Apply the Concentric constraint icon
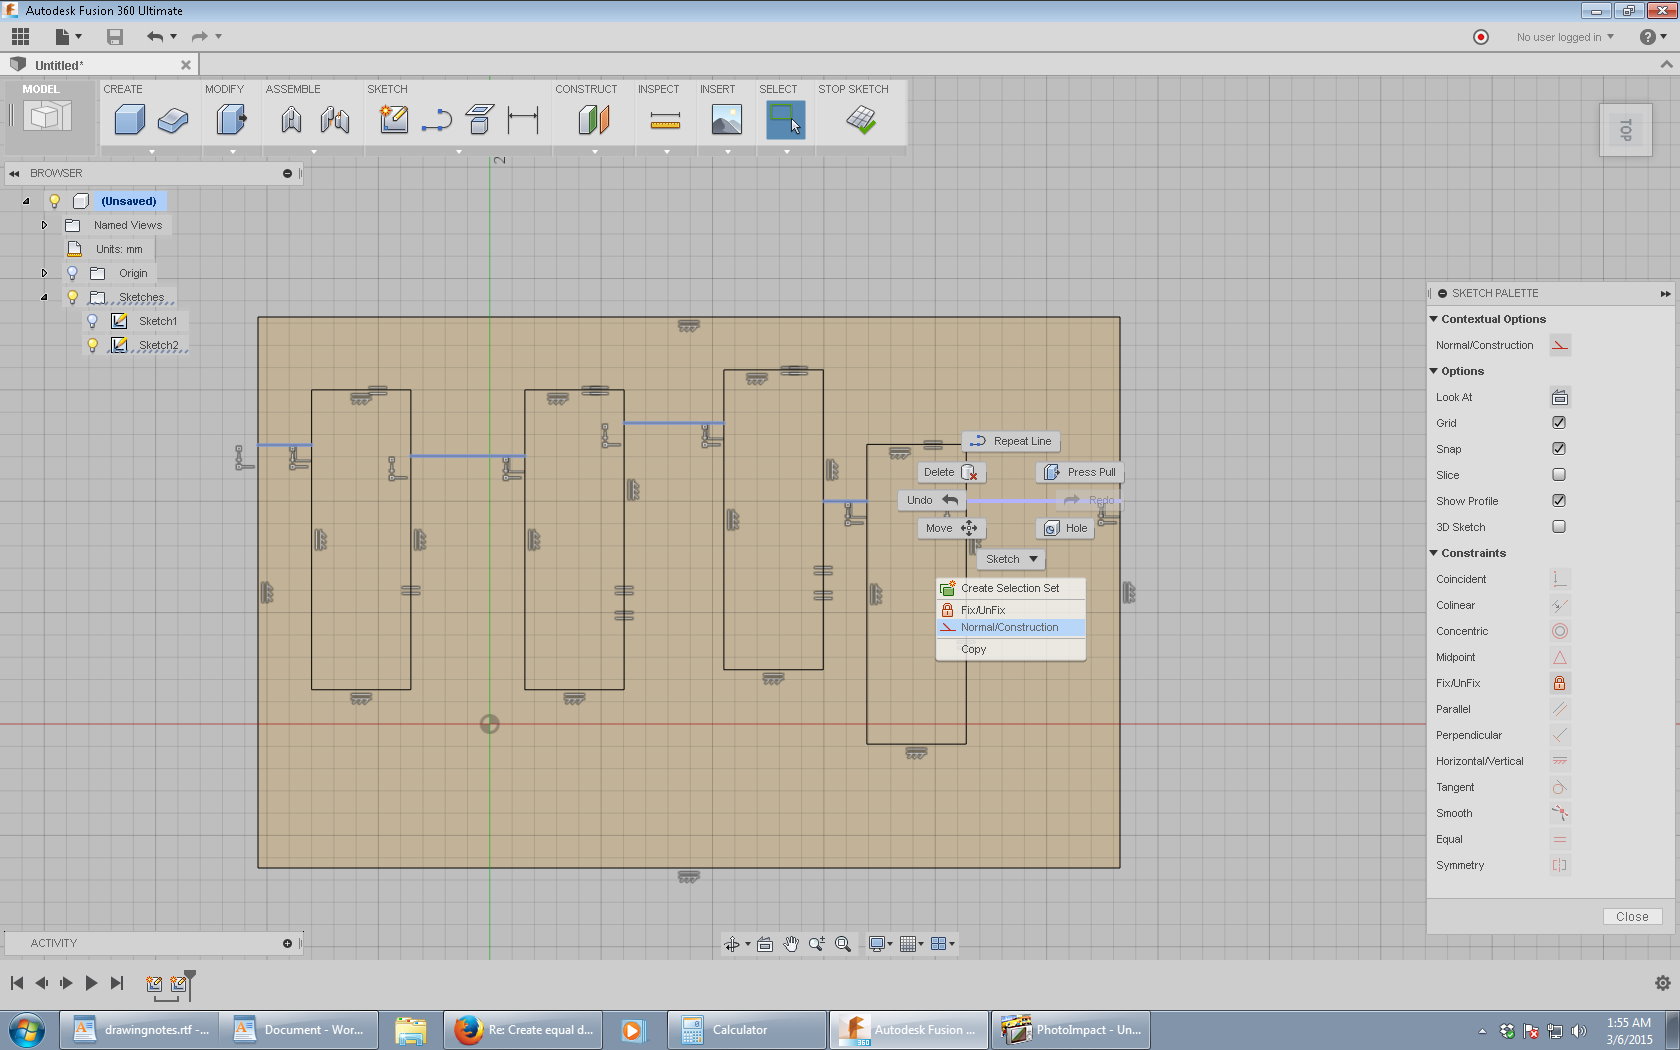This screenshot has height=1050, width=1680. coord(1560,631)
